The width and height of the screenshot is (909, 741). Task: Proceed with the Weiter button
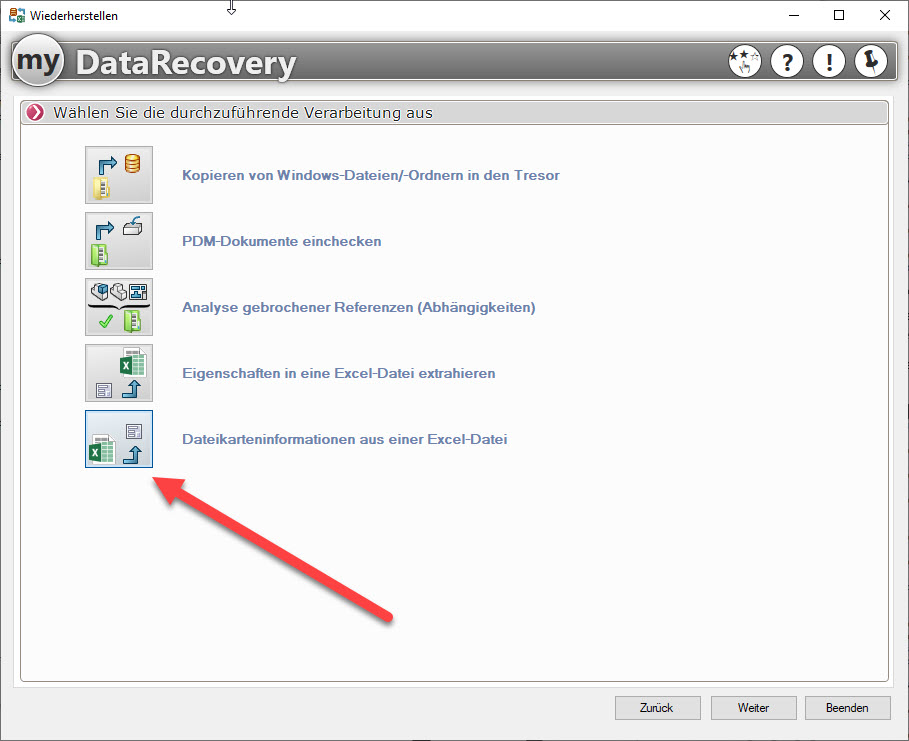(754, 708)
